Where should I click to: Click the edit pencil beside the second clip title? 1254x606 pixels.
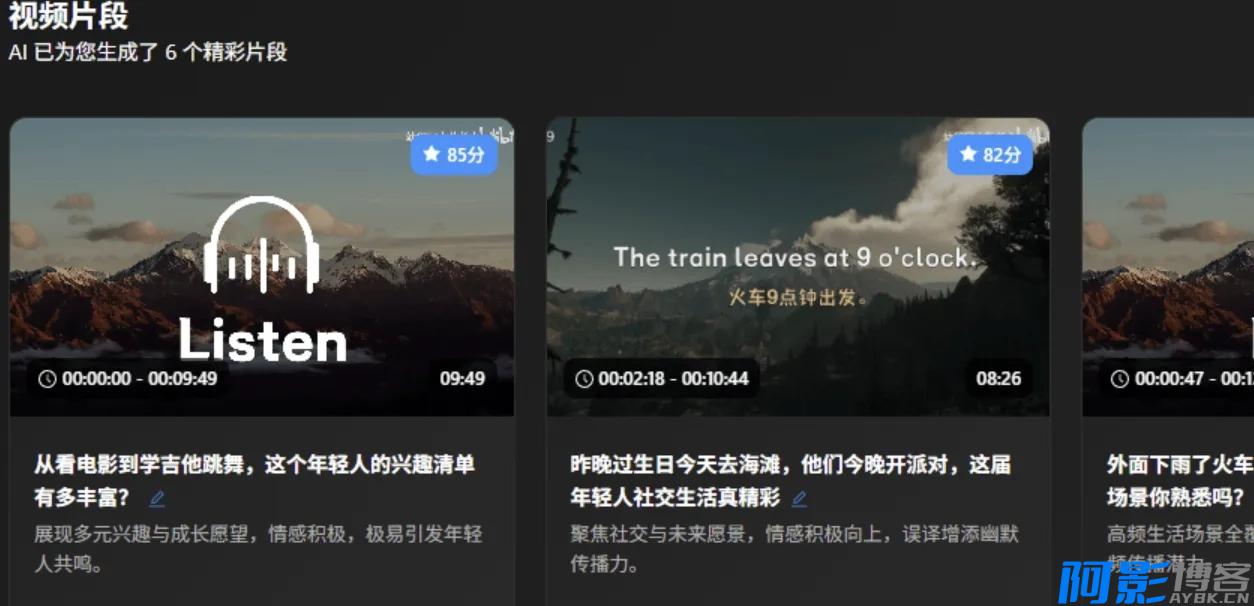coord(799,498)
